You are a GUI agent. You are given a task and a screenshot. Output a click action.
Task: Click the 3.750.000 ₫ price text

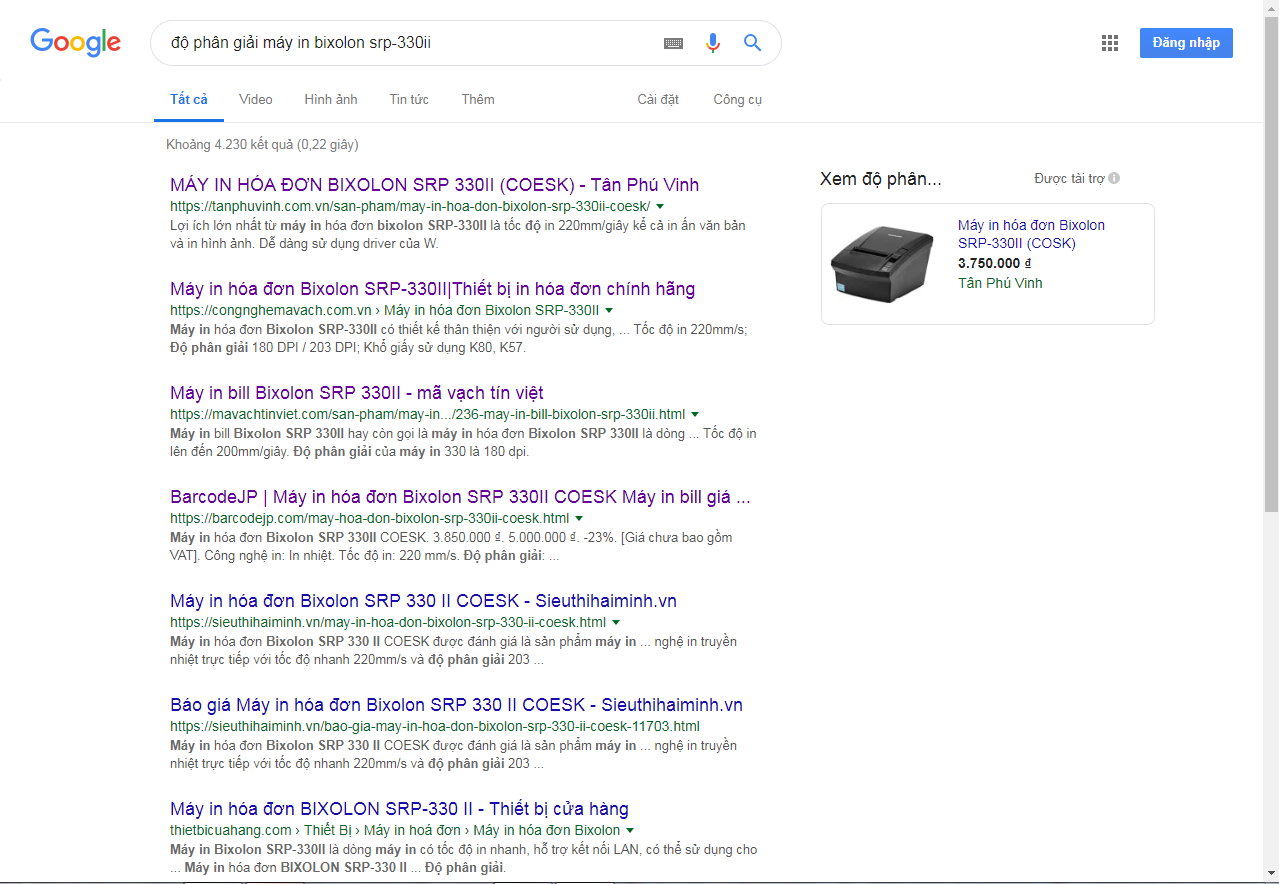click(995, 263)
